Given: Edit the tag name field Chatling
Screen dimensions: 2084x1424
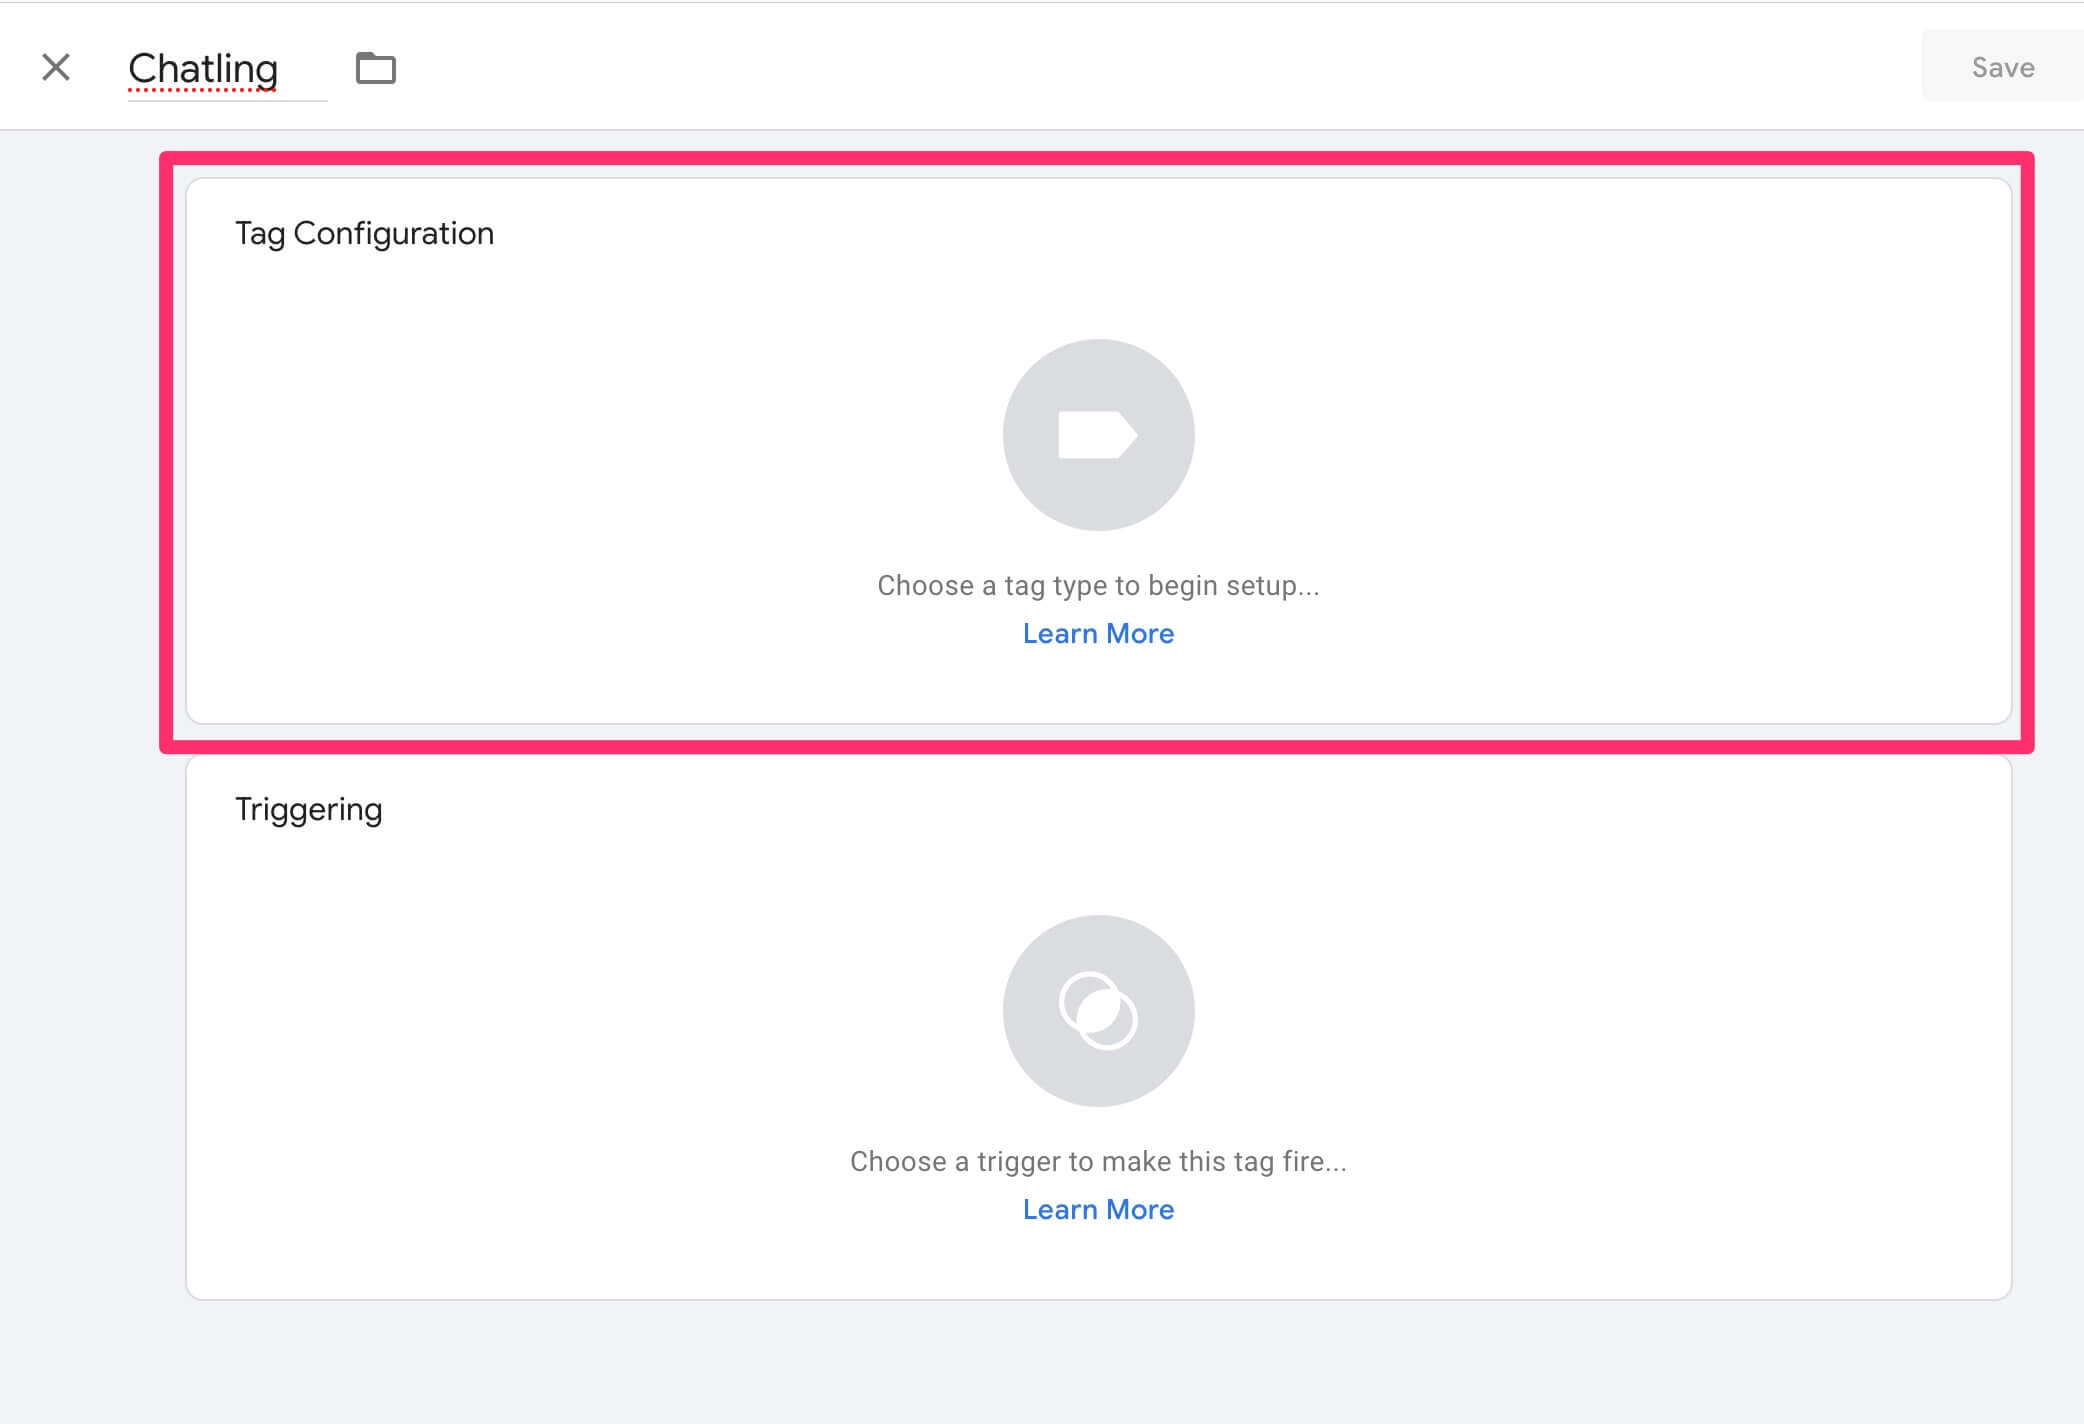Looking at the screenshot, I should pyautogui.click(x=227, y=68).
